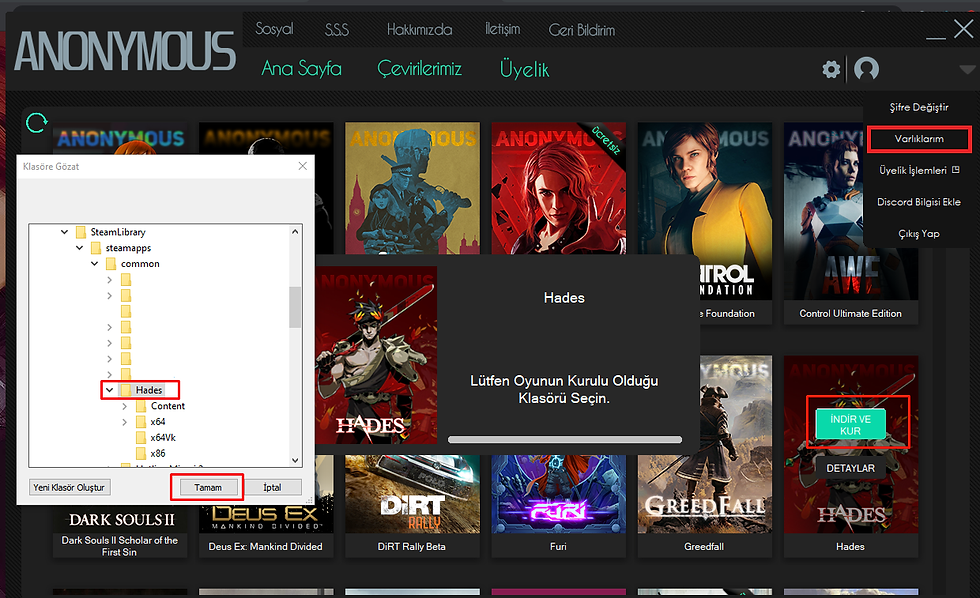Click the green refresh icon
Image resolution: width=980 pixels, height=598 pixels.
(37, 122)
